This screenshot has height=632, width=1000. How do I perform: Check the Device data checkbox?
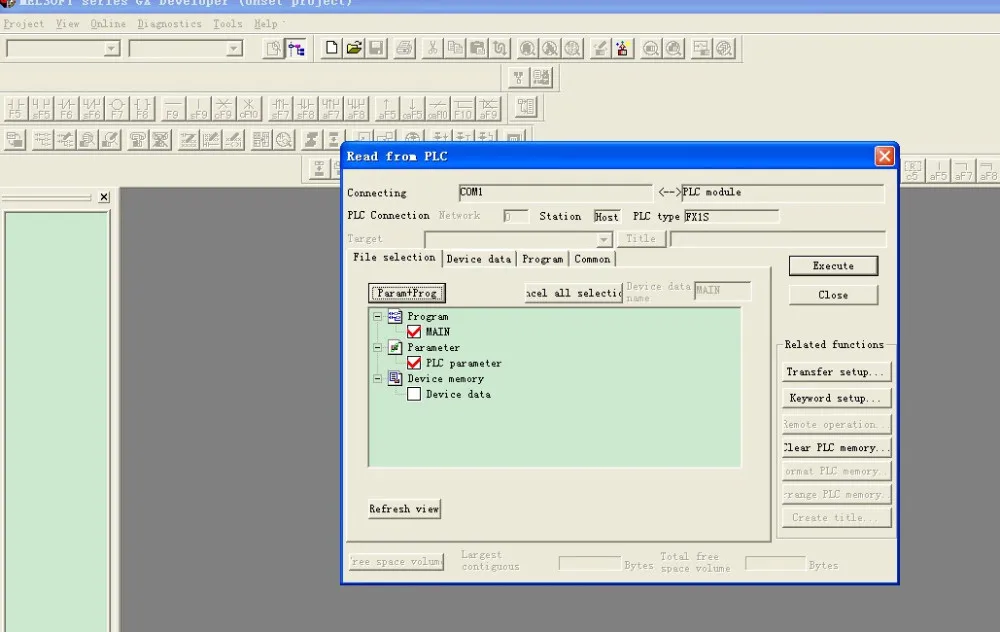point(414,394)
